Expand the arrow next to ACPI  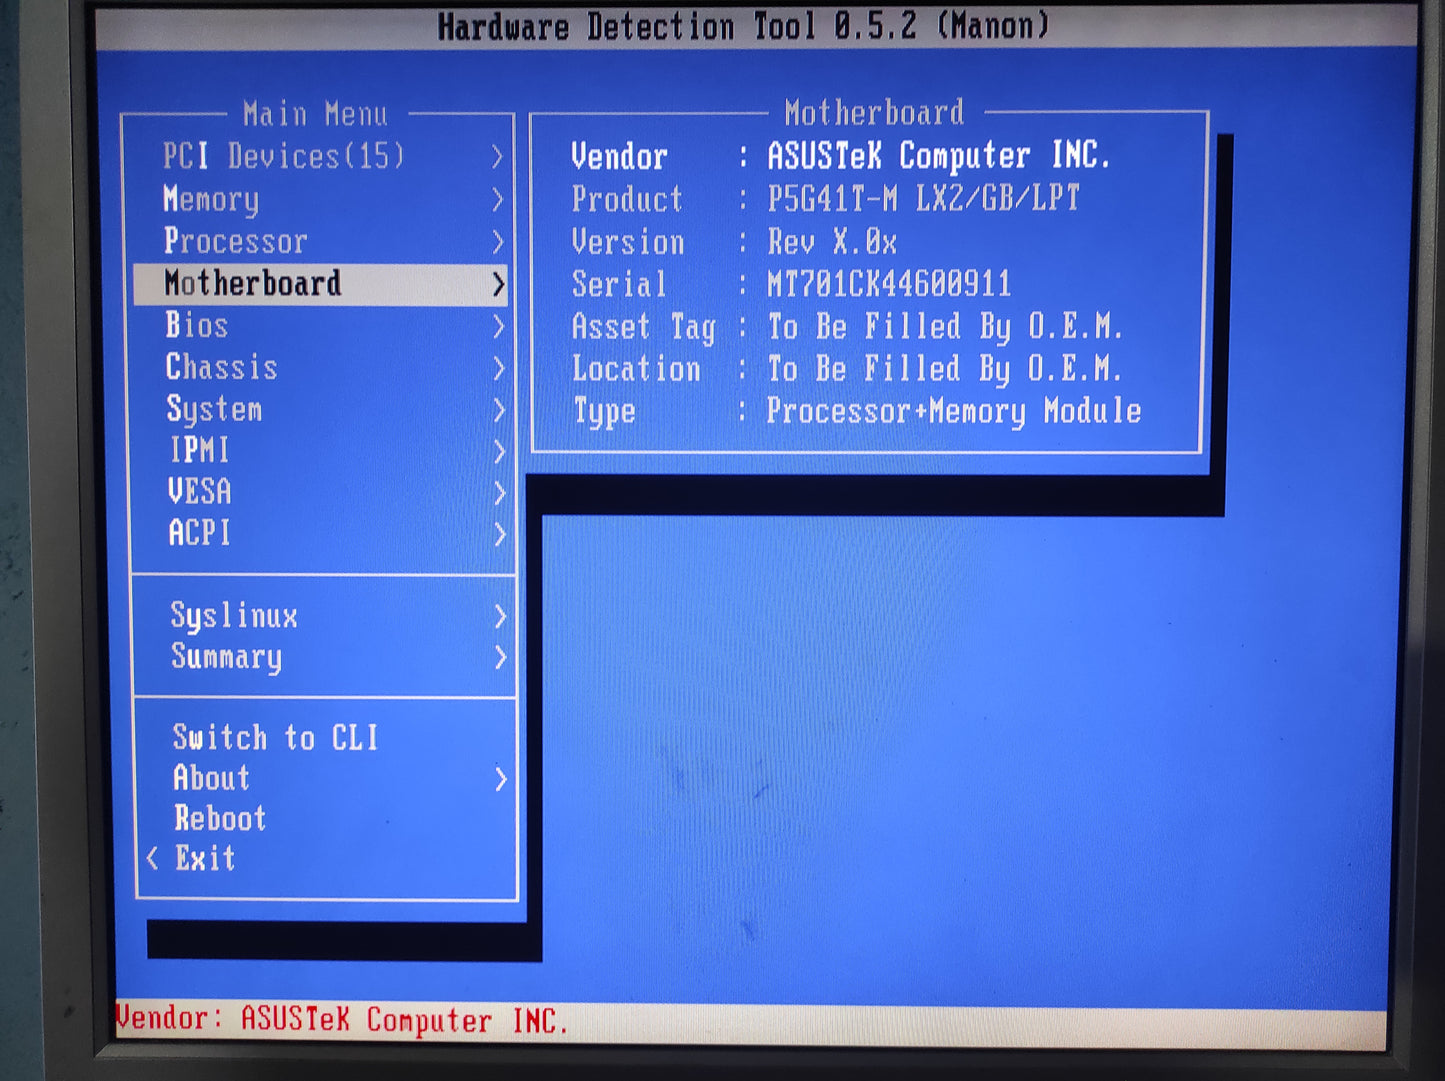pos(499,535)
